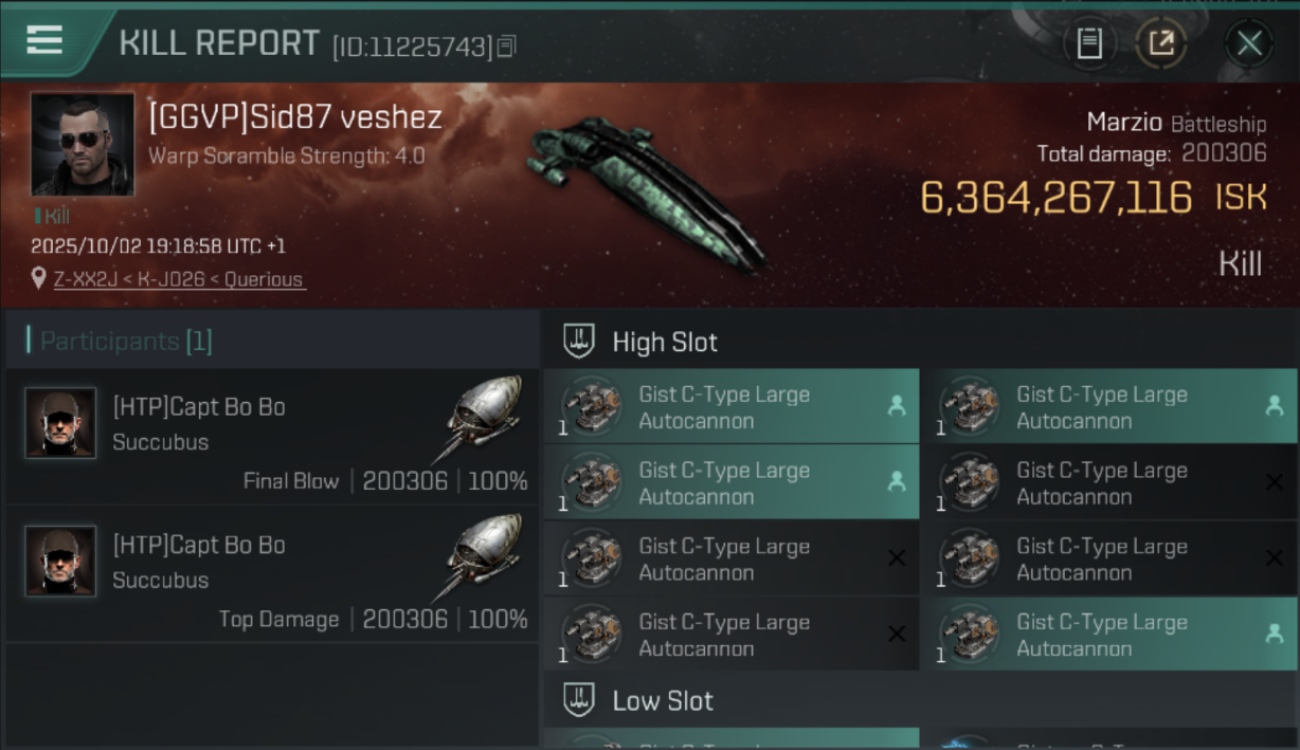Image resolution: width=1300 pixels, height=750 pixels.
Task: Inspect the Marzio battleship image
Action: (640, 188)
